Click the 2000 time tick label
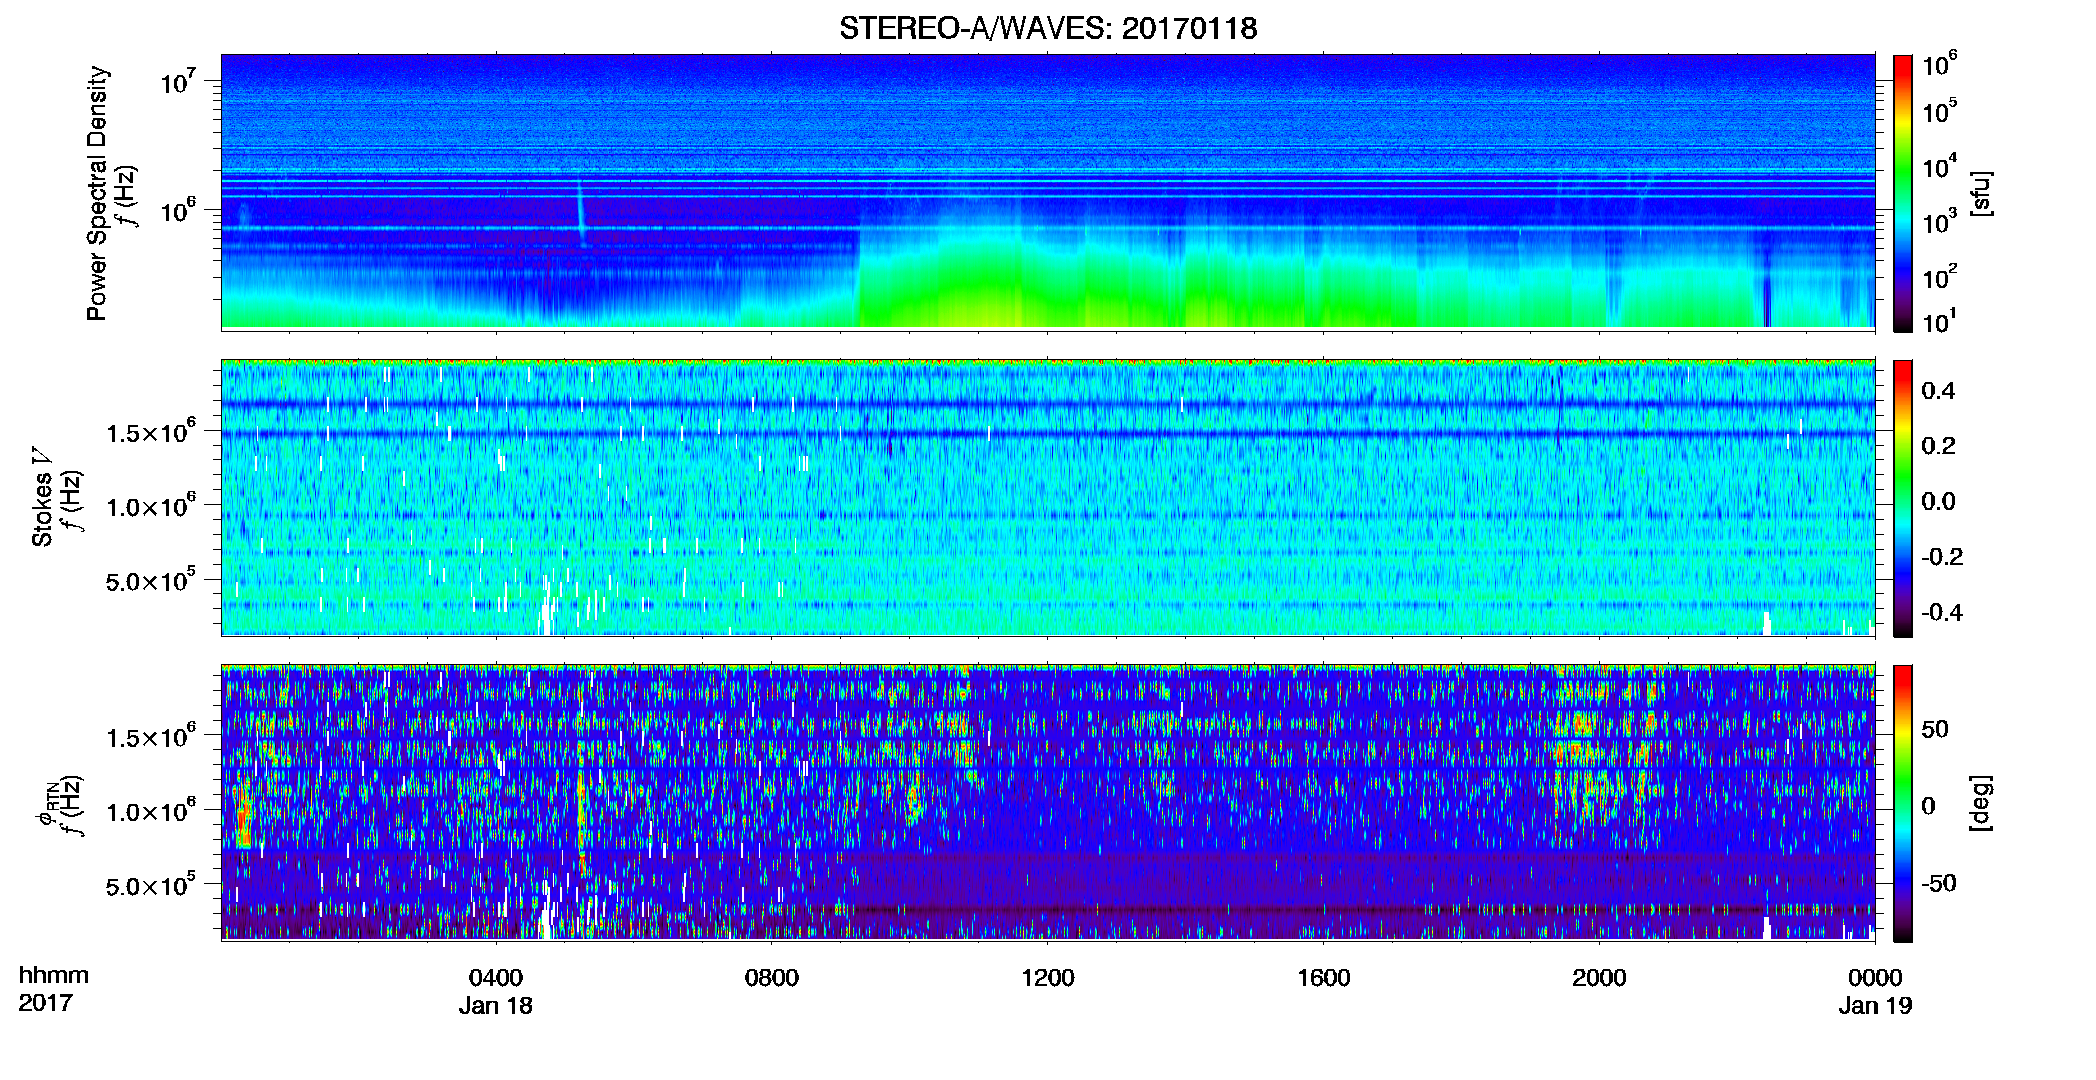 coord(1599,978)
